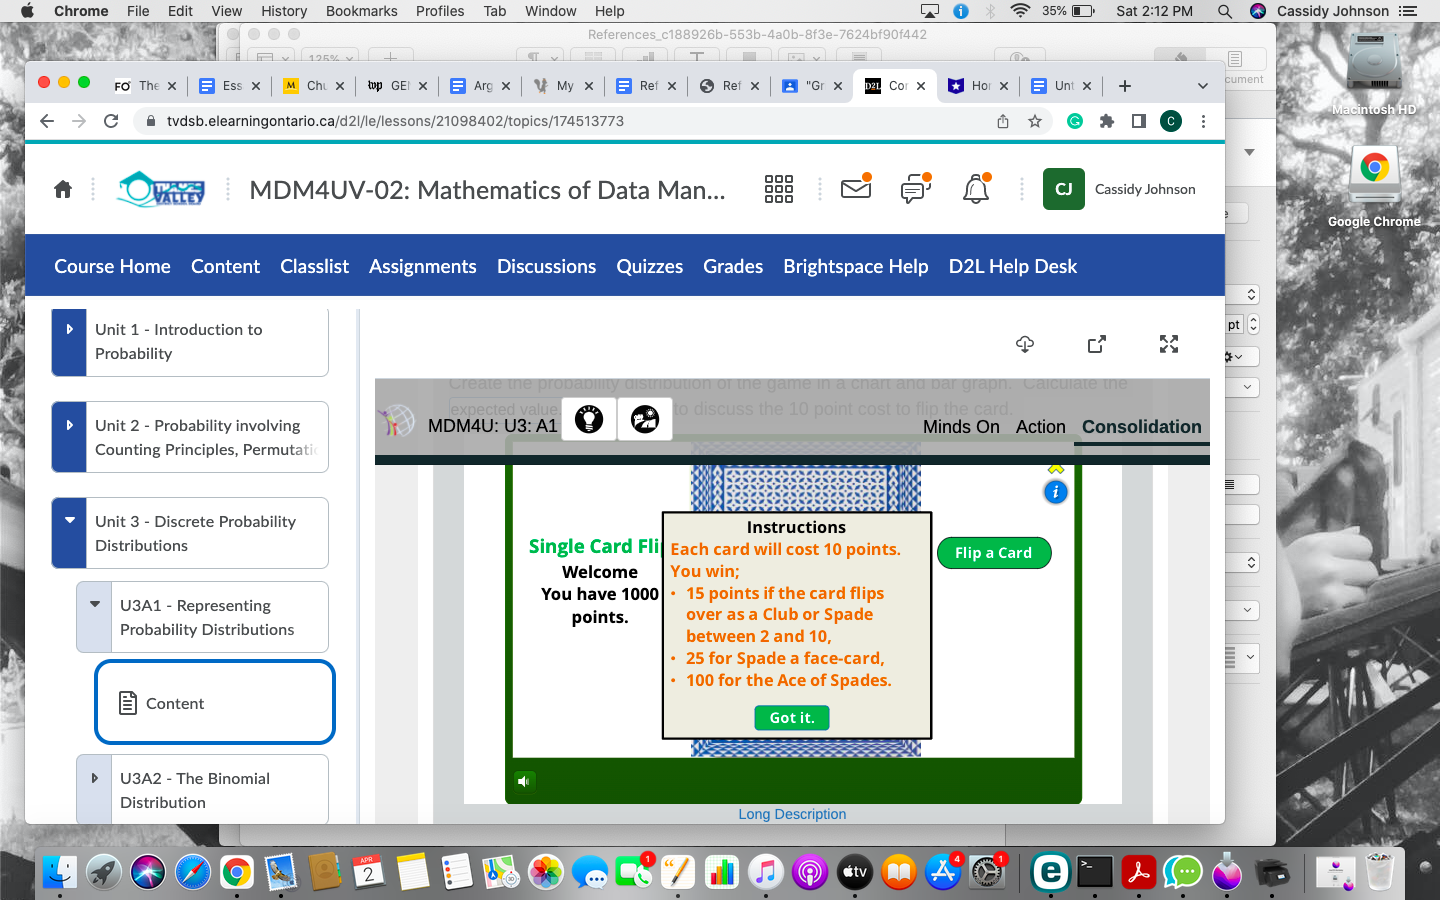1440x900 pixels.
Task: Open Quizzes from the course navigation
Action: (x=649, y=266)
